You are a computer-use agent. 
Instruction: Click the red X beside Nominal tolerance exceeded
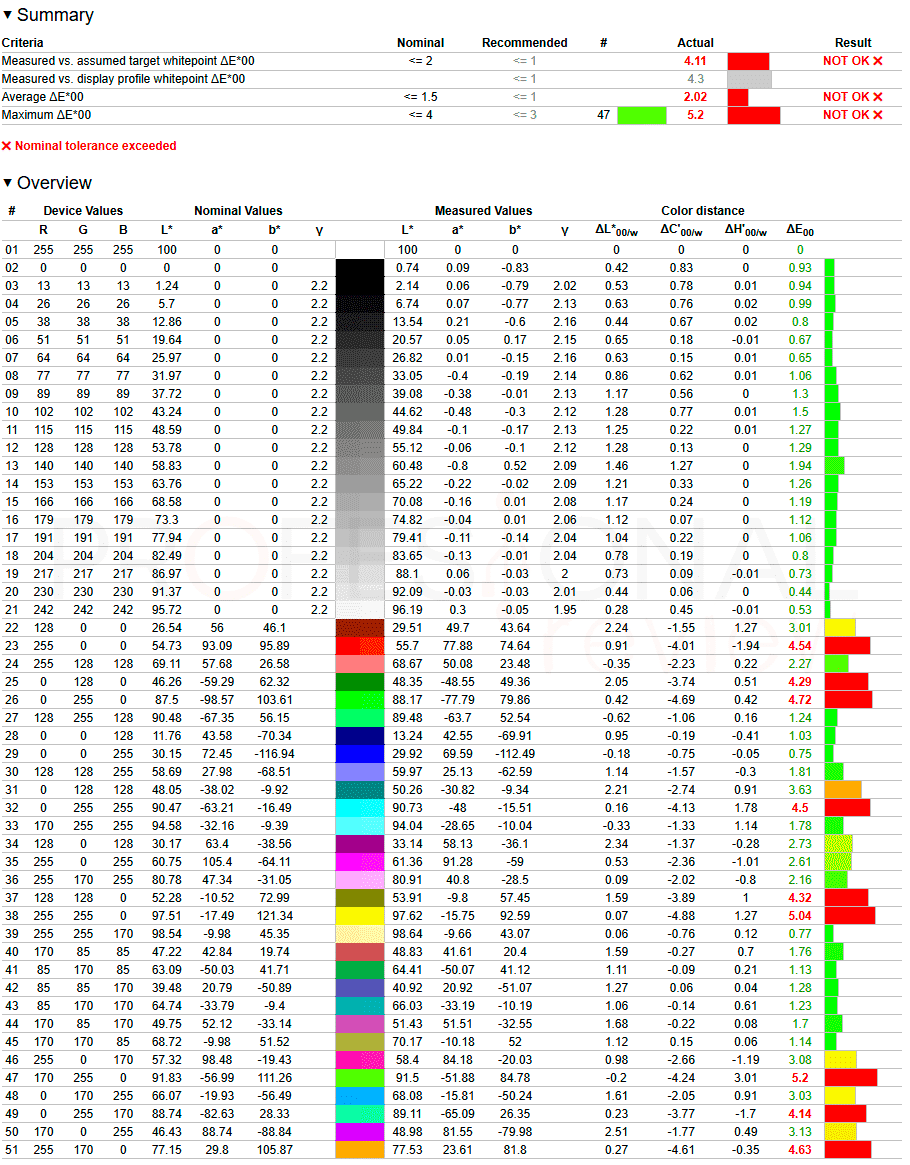pyautogui.click(x=7, y=146)
